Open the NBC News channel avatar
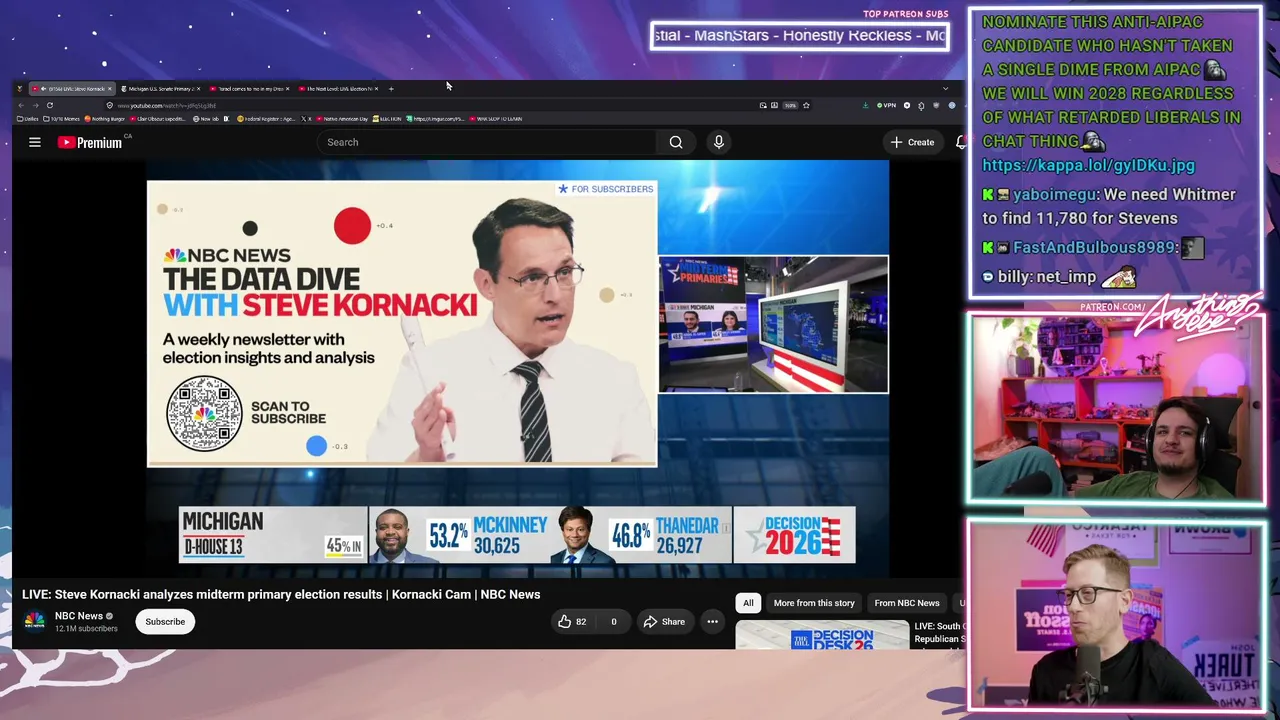The height and width of the screenshot is (720, 1280). [x=35, y=622]
